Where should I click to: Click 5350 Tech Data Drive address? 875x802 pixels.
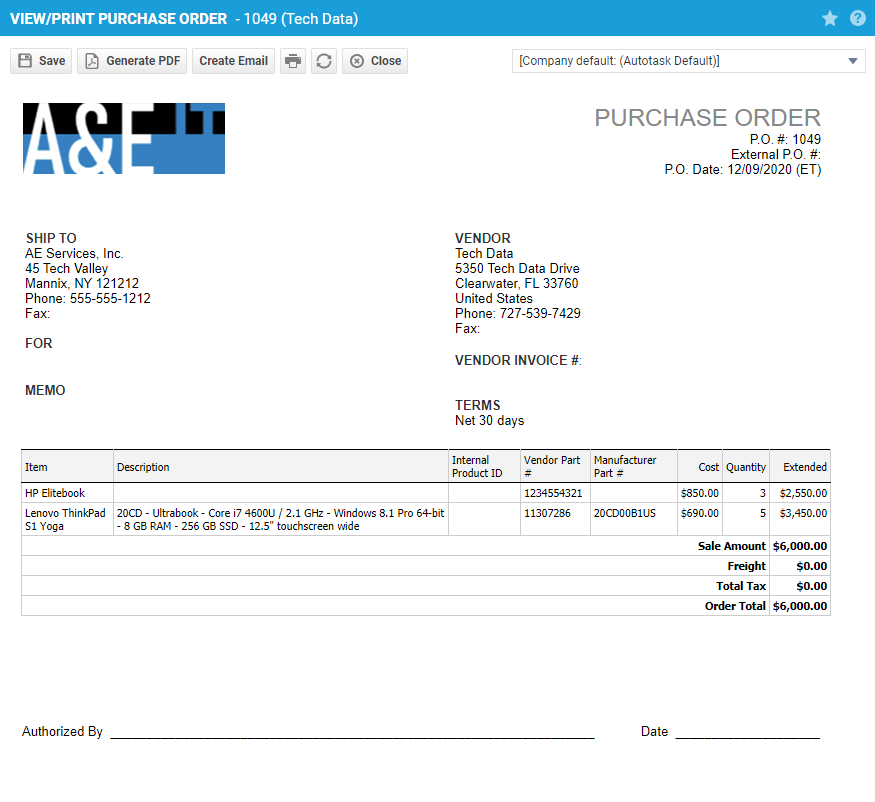click(517, 268)
